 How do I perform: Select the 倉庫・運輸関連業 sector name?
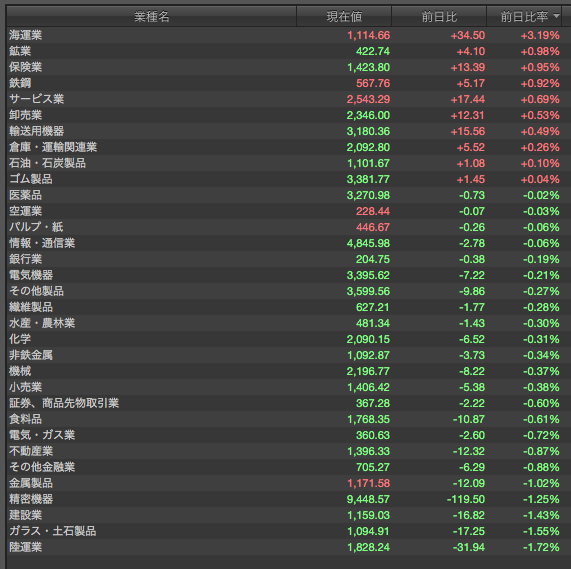pos(53,147)
